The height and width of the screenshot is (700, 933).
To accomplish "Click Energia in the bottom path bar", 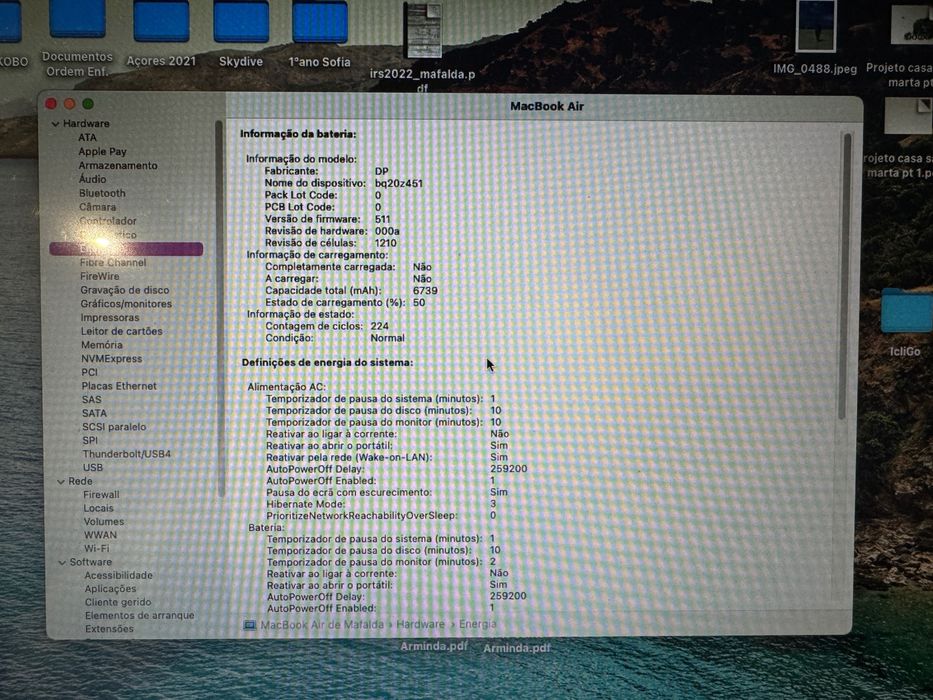I will (477, 624).
